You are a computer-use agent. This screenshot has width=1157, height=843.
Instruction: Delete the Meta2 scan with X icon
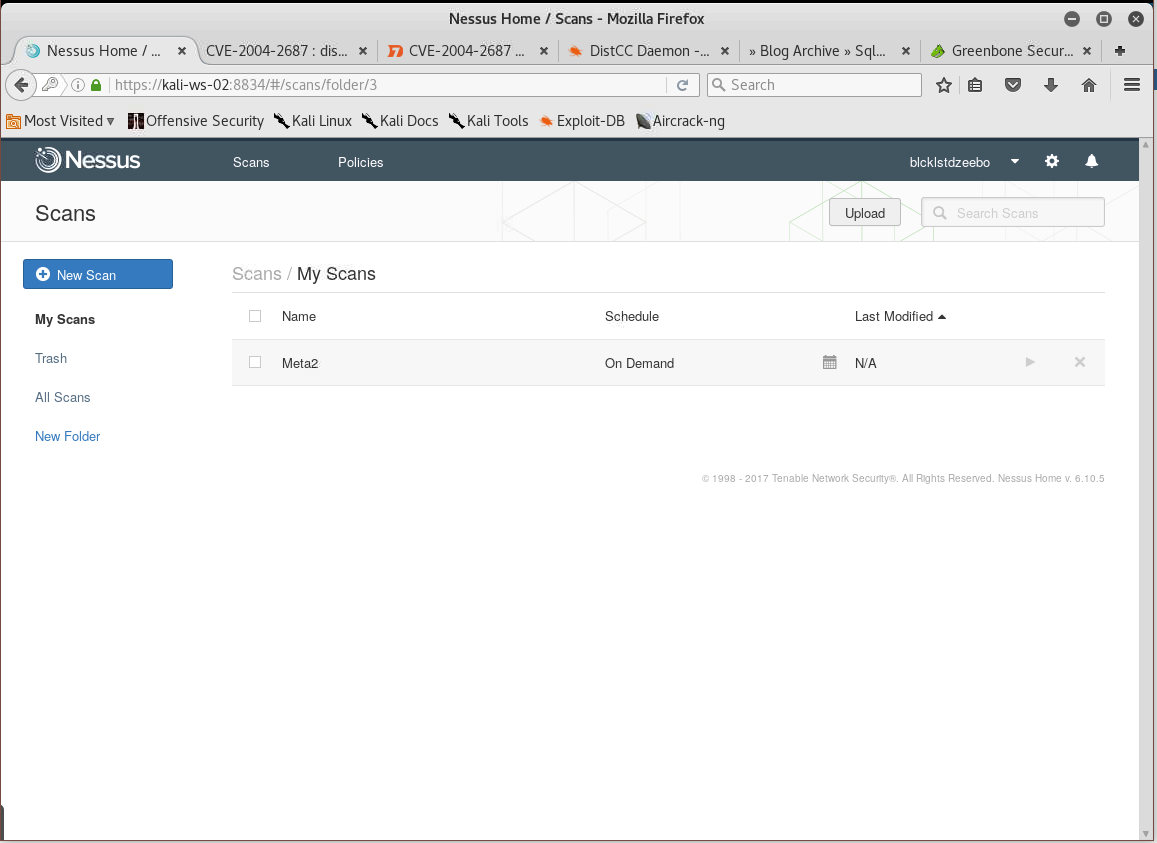tap(1080, 362)
